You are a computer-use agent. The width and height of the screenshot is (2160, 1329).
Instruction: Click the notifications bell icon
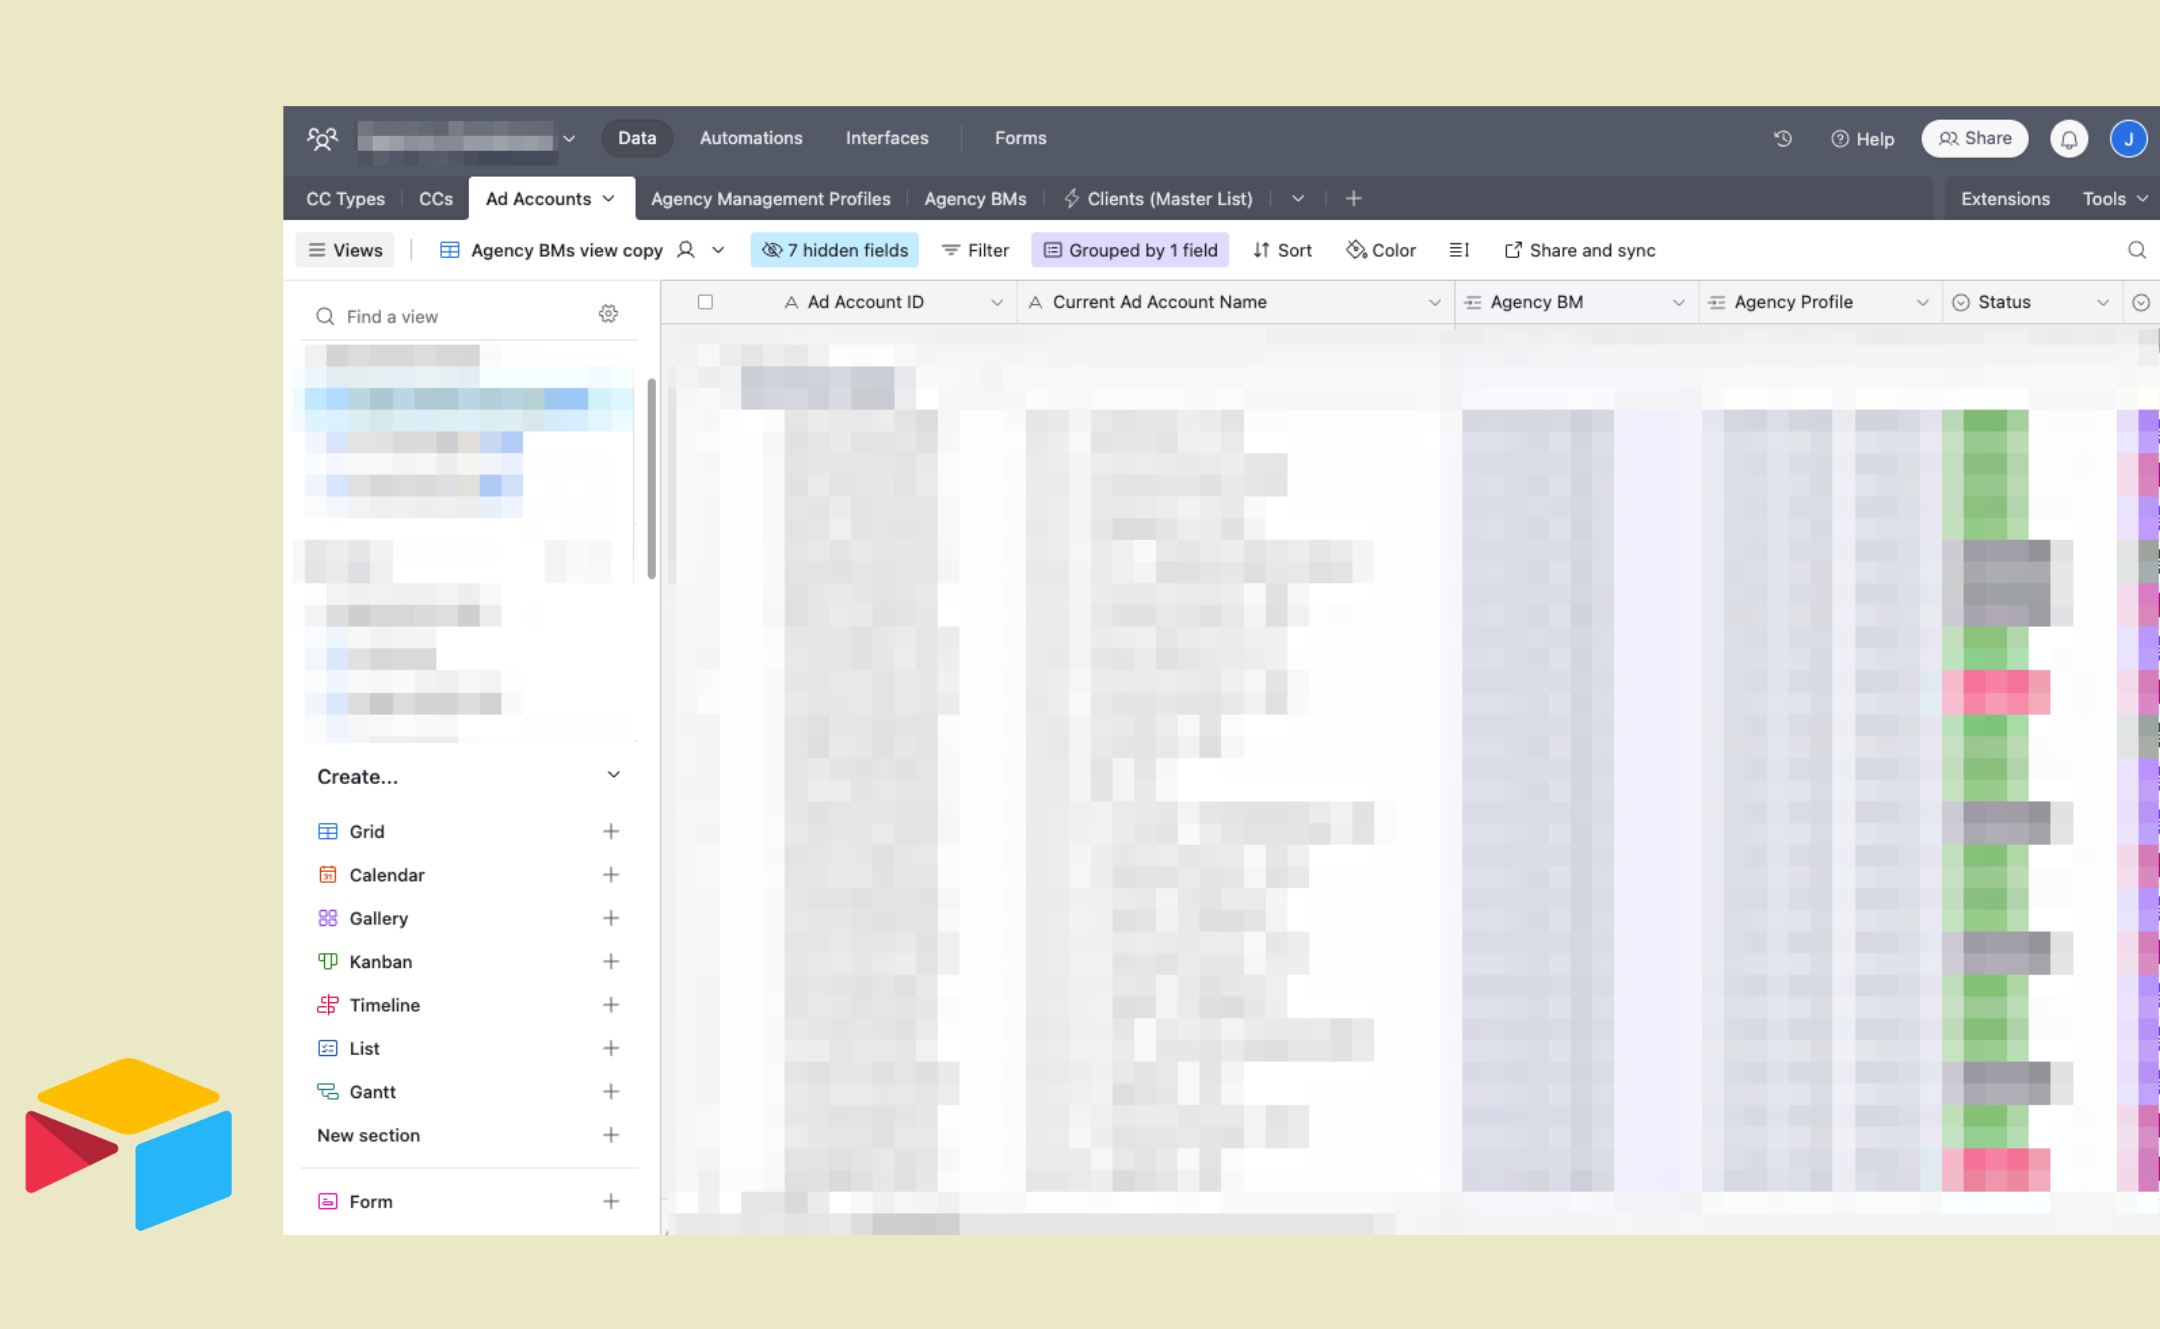pyautogui.click(x=2069, y=139)
